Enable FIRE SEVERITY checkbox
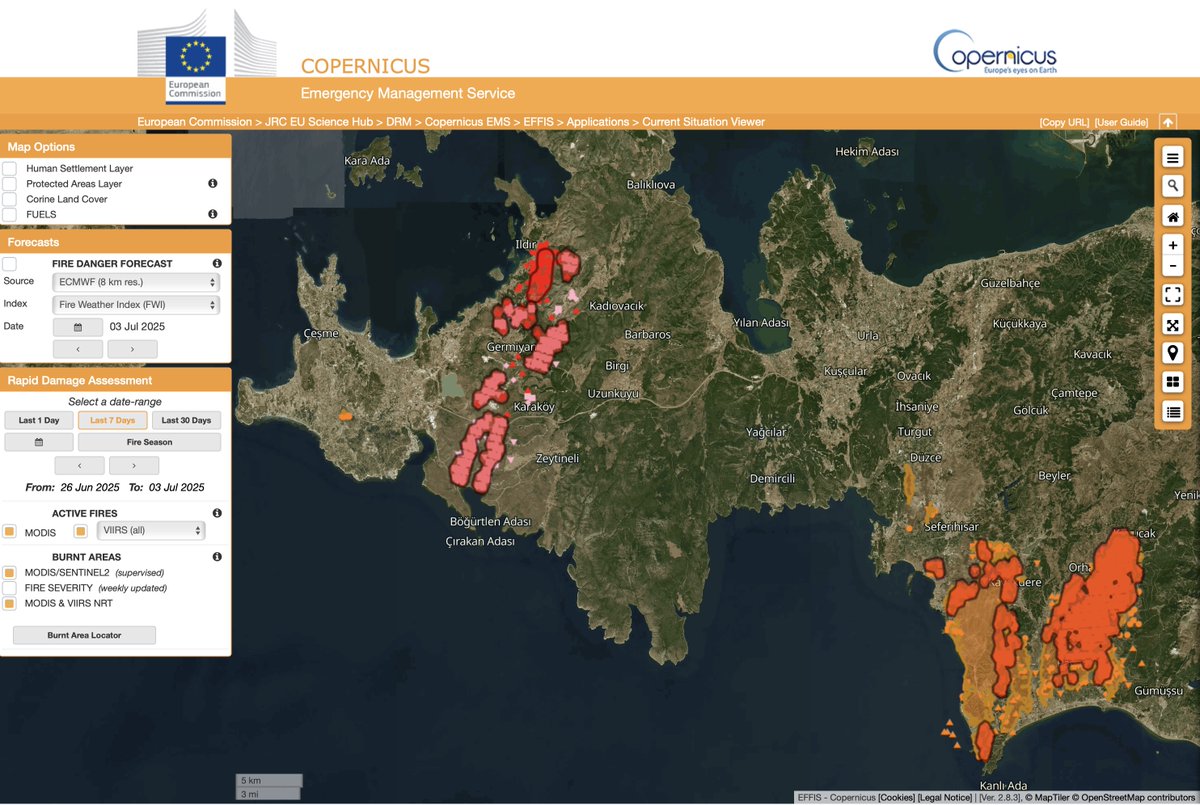This screenshot has height=805, width=1200. click(x=9, y=588)
